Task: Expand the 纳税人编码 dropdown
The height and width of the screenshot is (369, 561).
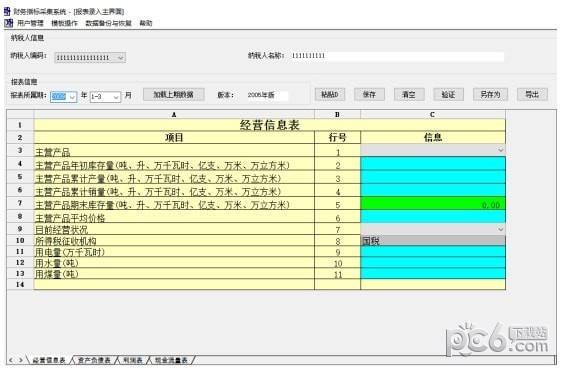Action: (121, 58)
